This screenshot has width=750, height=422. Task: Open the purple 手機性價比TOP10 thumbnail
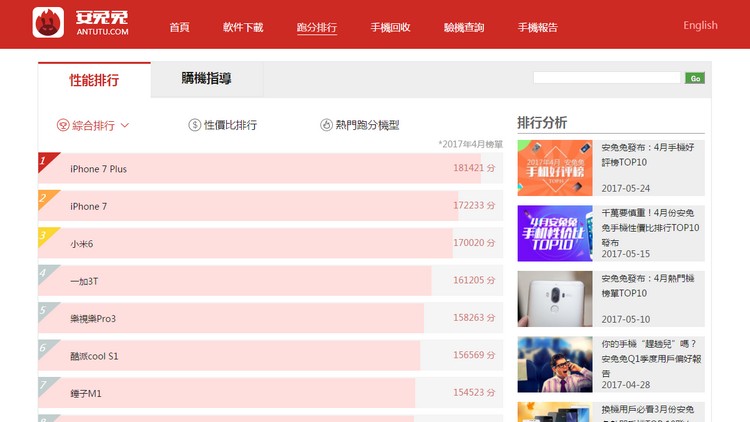tap(555, 233)
